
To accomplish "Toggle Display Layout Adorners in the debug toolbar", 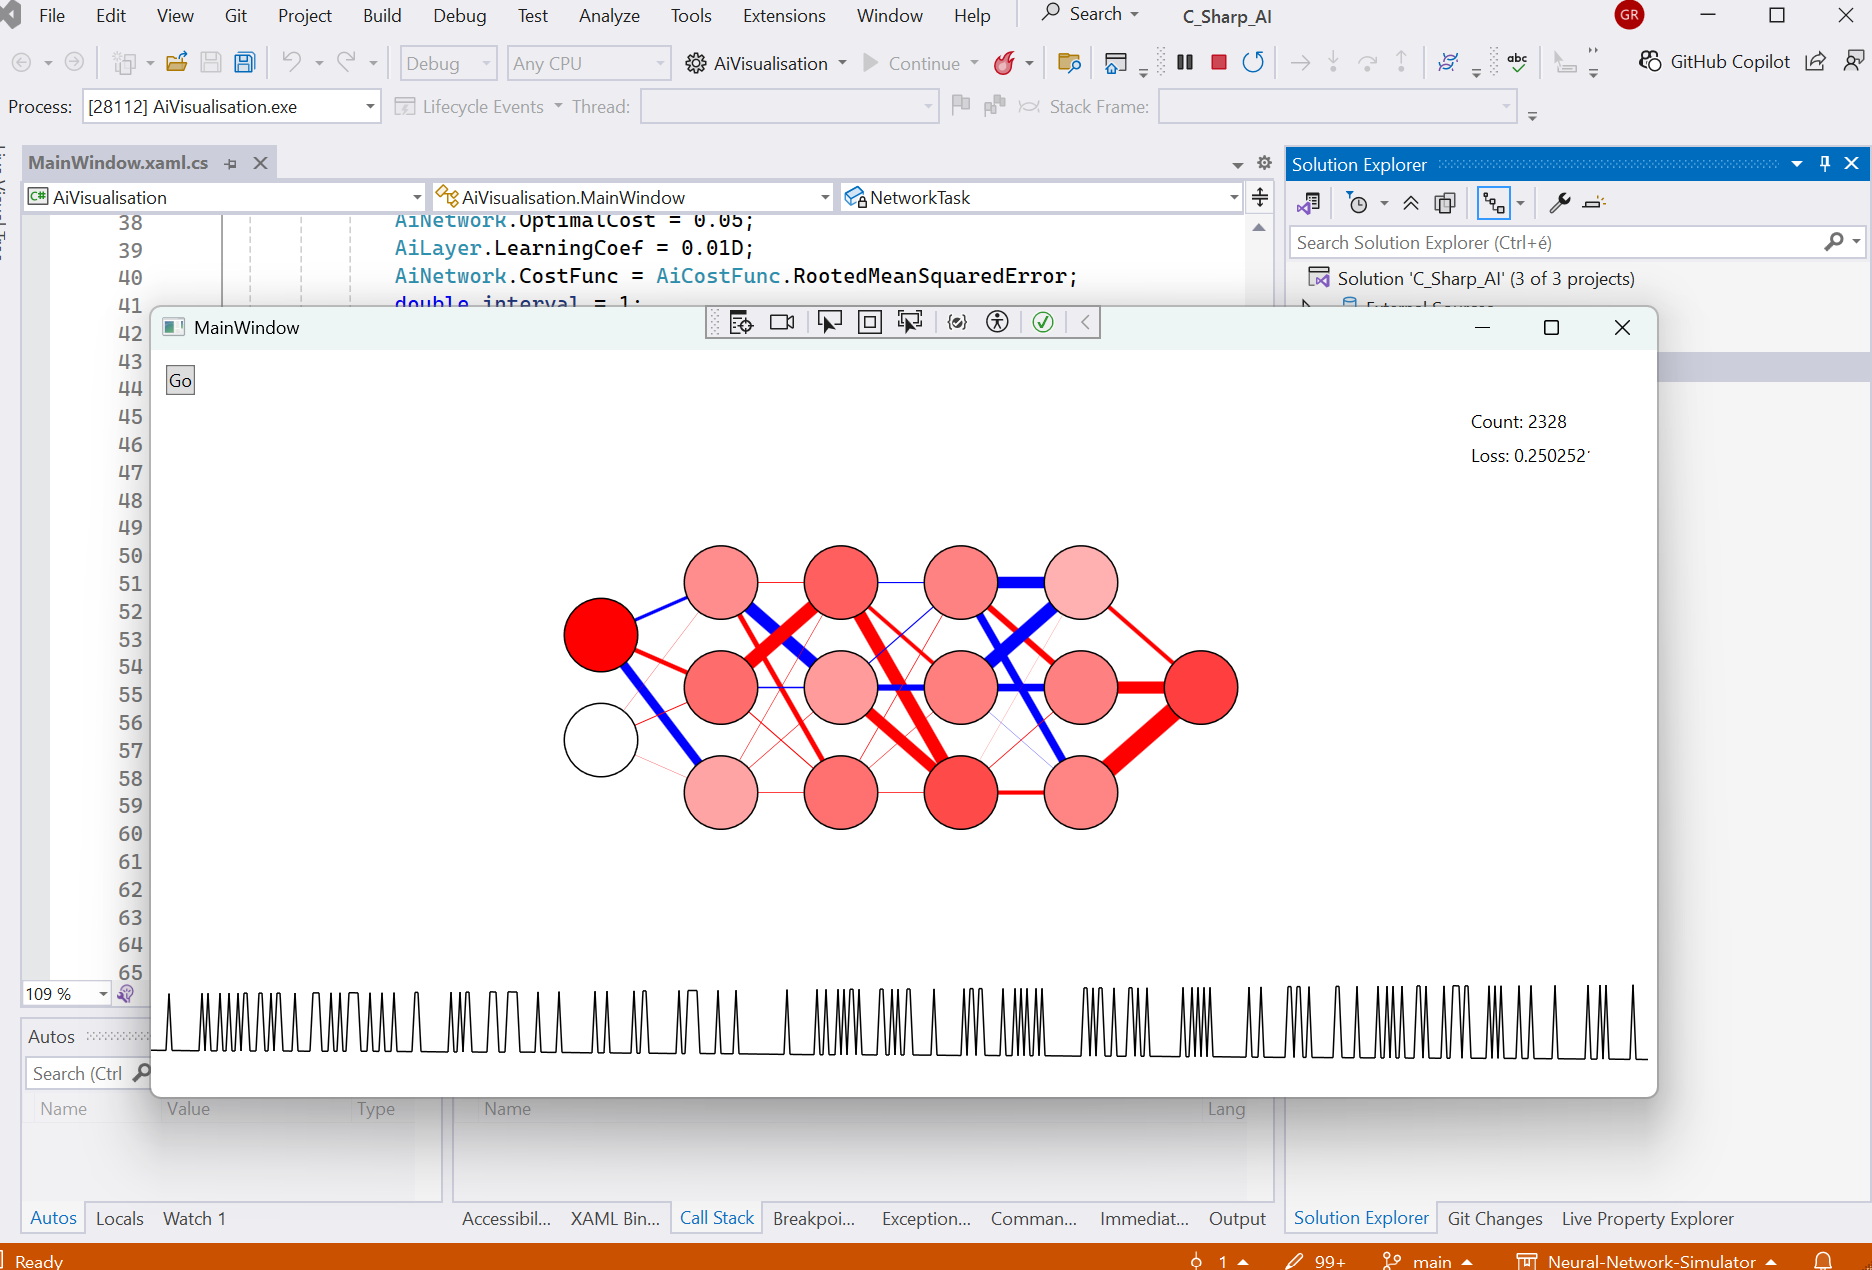I will pos(870,322).
